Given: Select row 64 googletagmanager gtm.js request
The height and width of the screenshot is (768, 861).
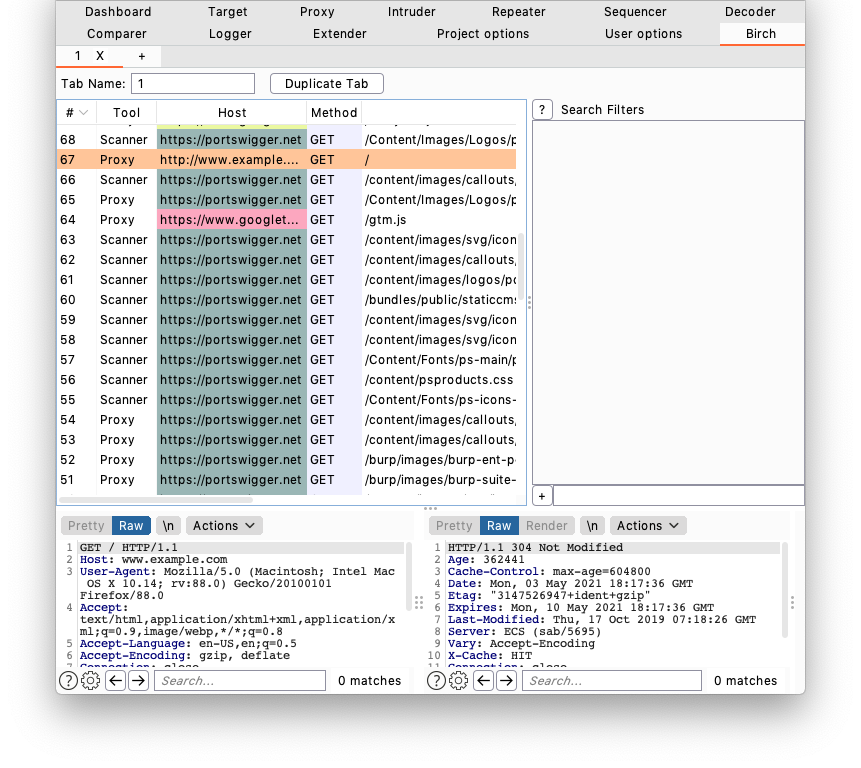Looking at the screenshot, I should [287, 220].
